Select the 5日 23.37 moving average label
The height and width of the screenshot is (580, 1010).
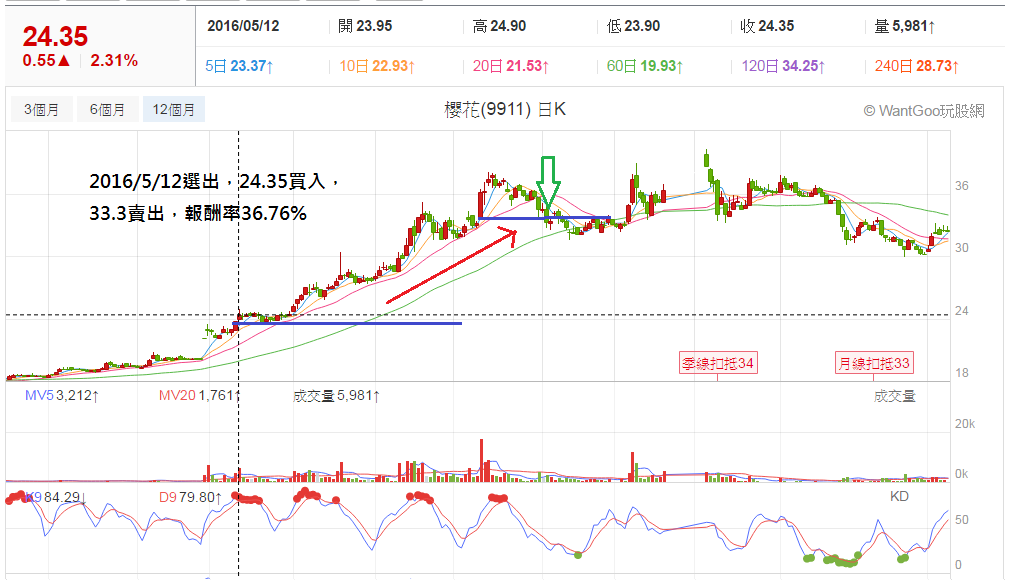239,66
